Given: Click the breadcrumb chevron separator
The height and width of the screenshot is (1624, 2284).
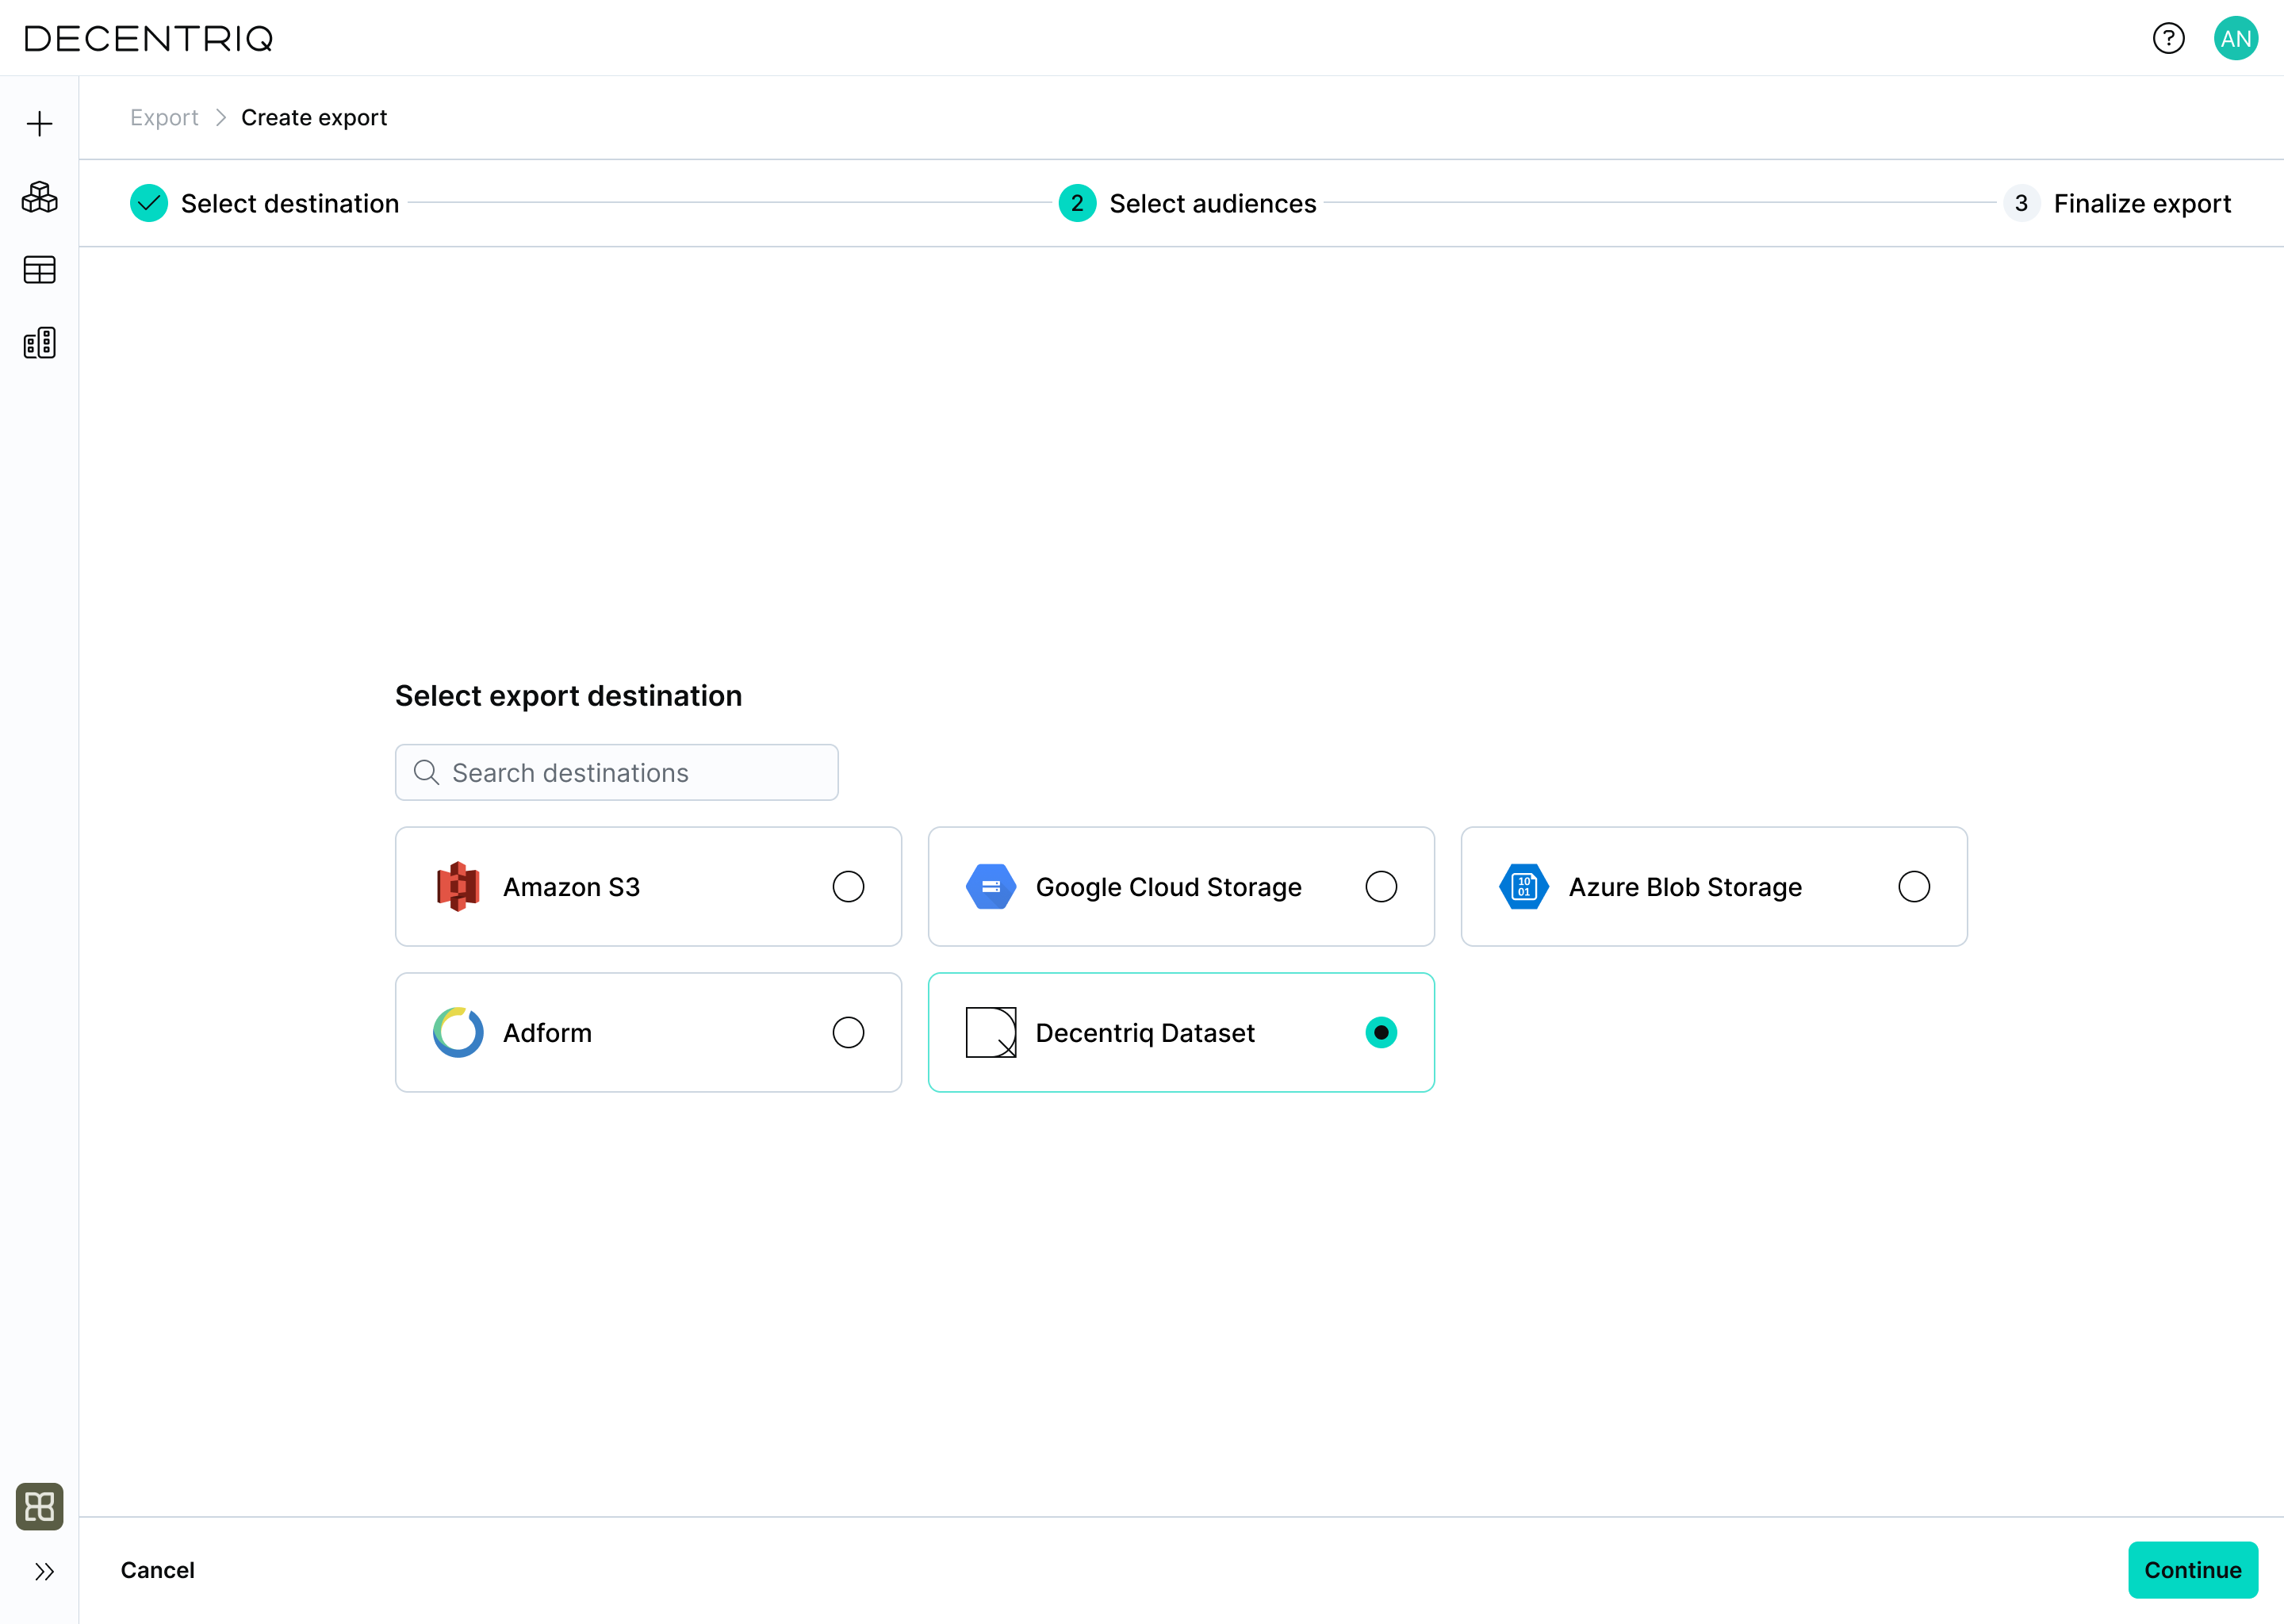Looking at the screenshot, I should (x=221, y=118).
